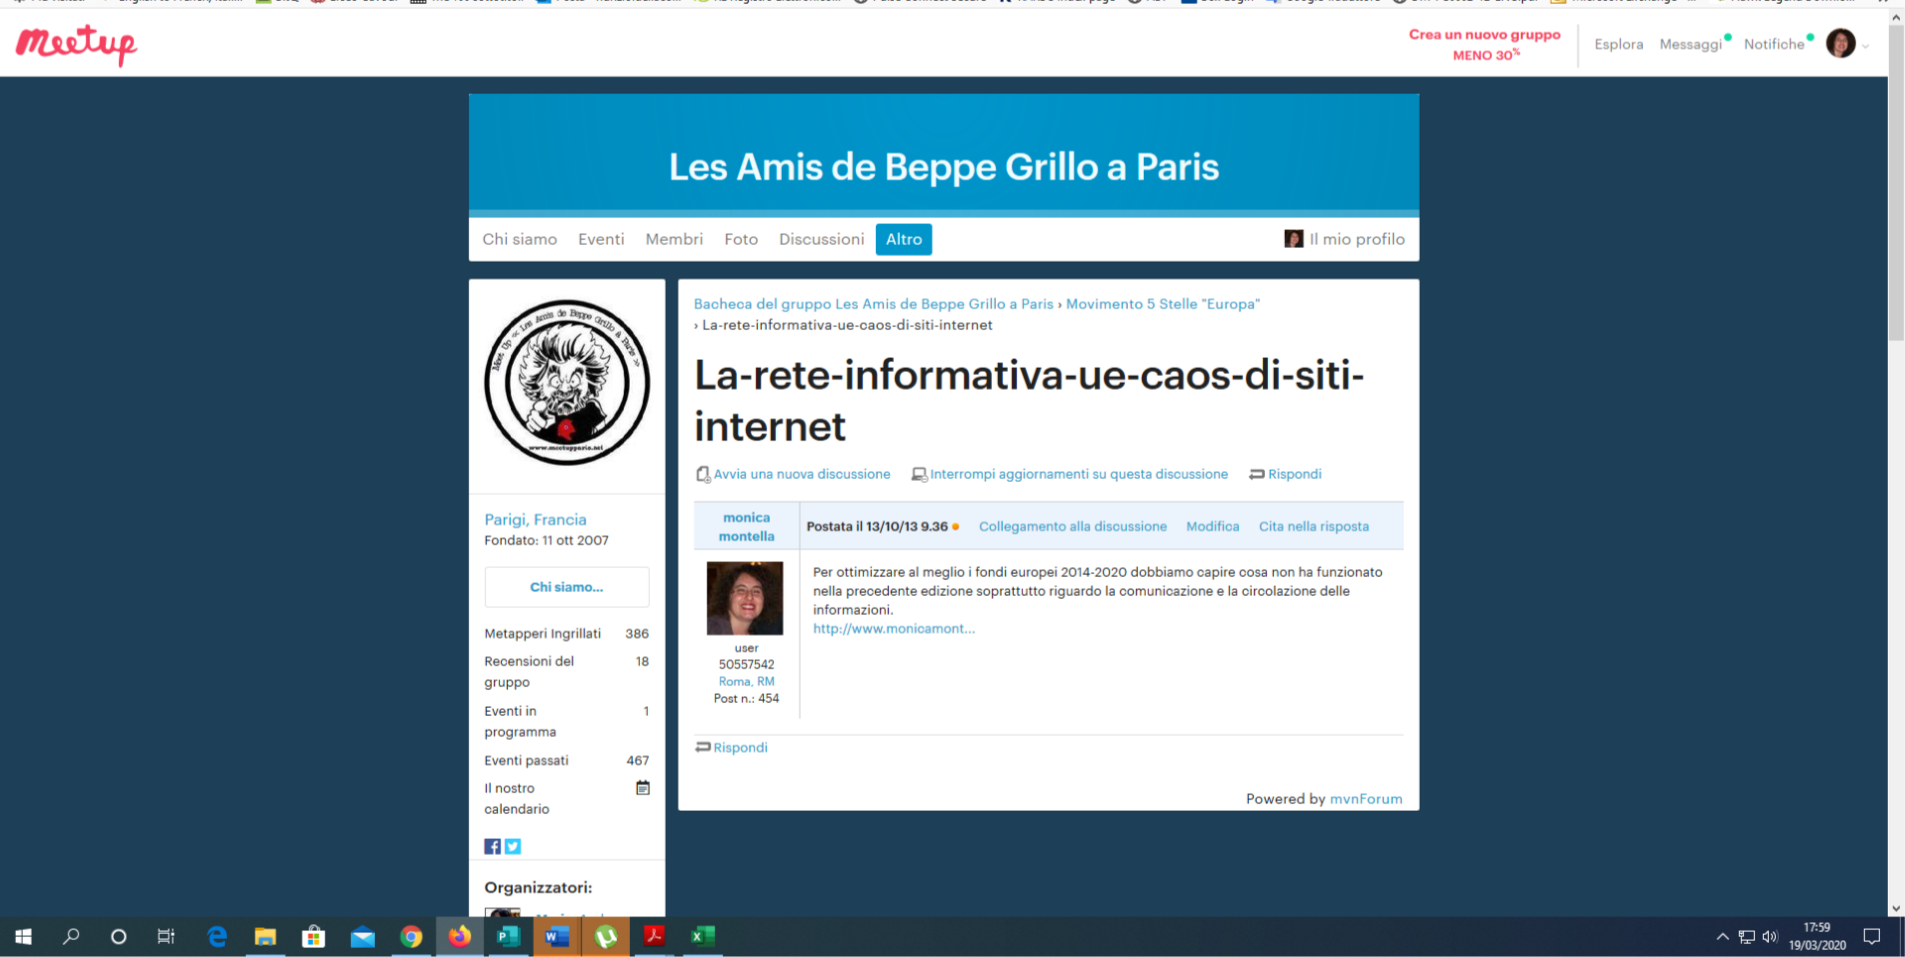Open the group calendar icon

pyautogui.click(x=643, y=788)
